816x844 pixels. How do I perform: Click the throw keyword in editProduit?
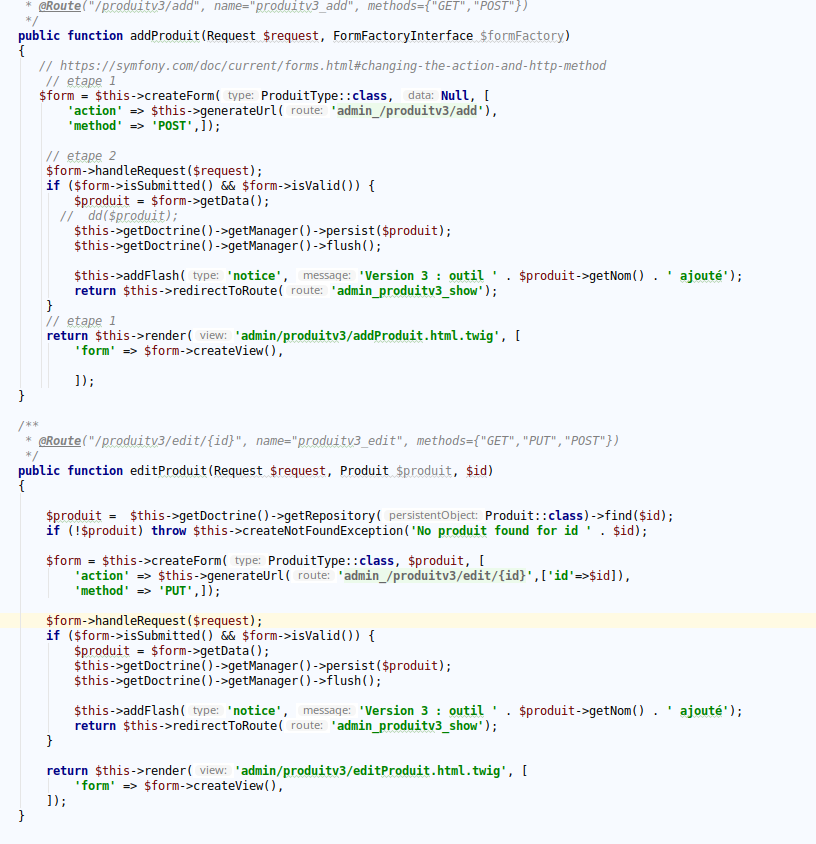tap(169, 531)
